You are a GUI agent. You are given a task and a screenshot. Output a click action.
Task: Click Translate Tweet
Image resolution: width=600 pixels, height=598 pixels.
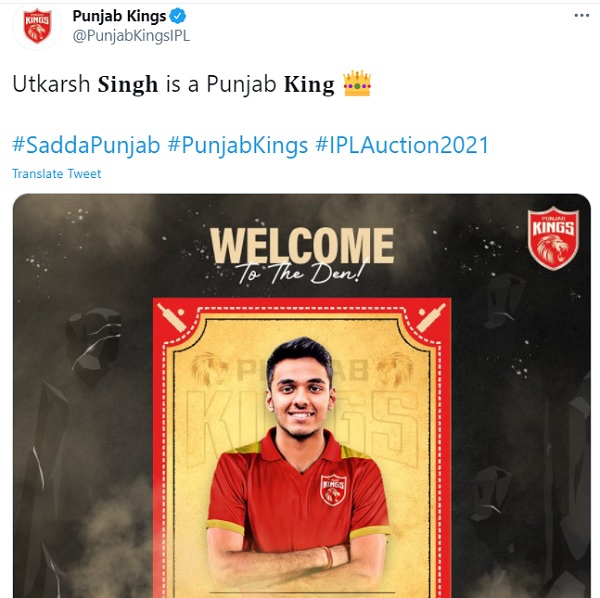tap(57, 174)
